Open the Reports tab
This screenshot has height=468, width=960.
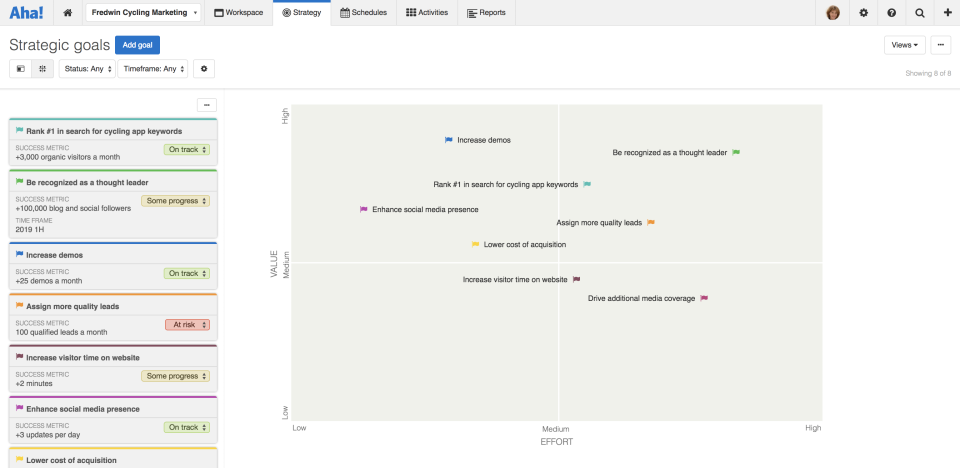click(486, 13)
